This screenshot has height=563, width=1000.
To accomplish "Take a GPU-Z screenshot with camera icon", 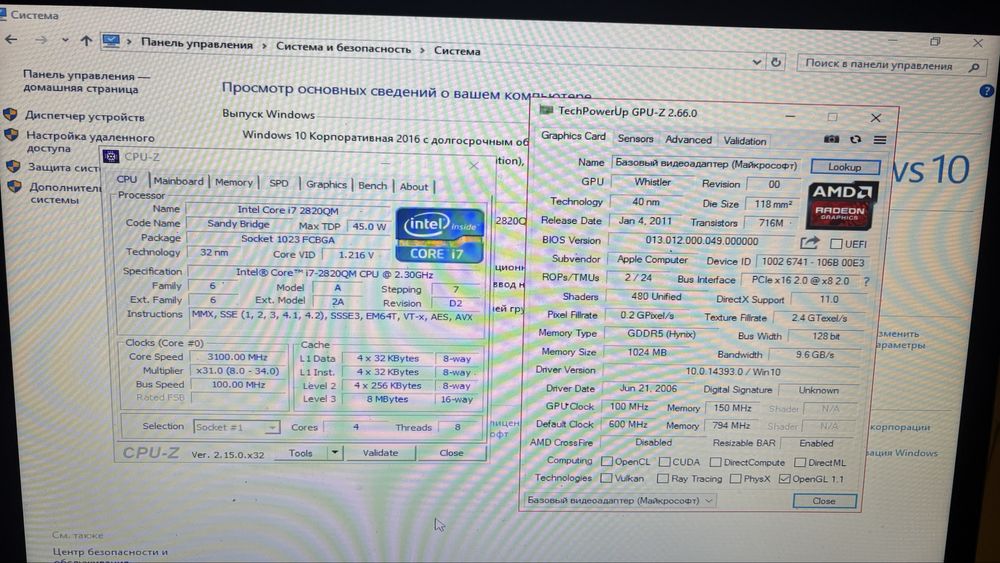I will pos(831,139).
